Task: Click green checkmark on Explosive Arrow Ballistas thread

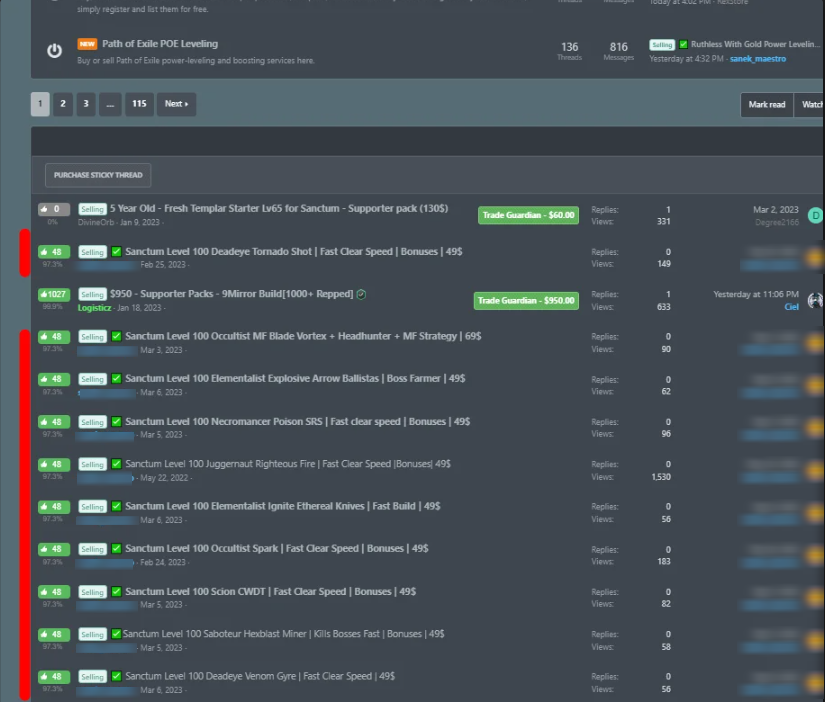Action: coord(117,378)
